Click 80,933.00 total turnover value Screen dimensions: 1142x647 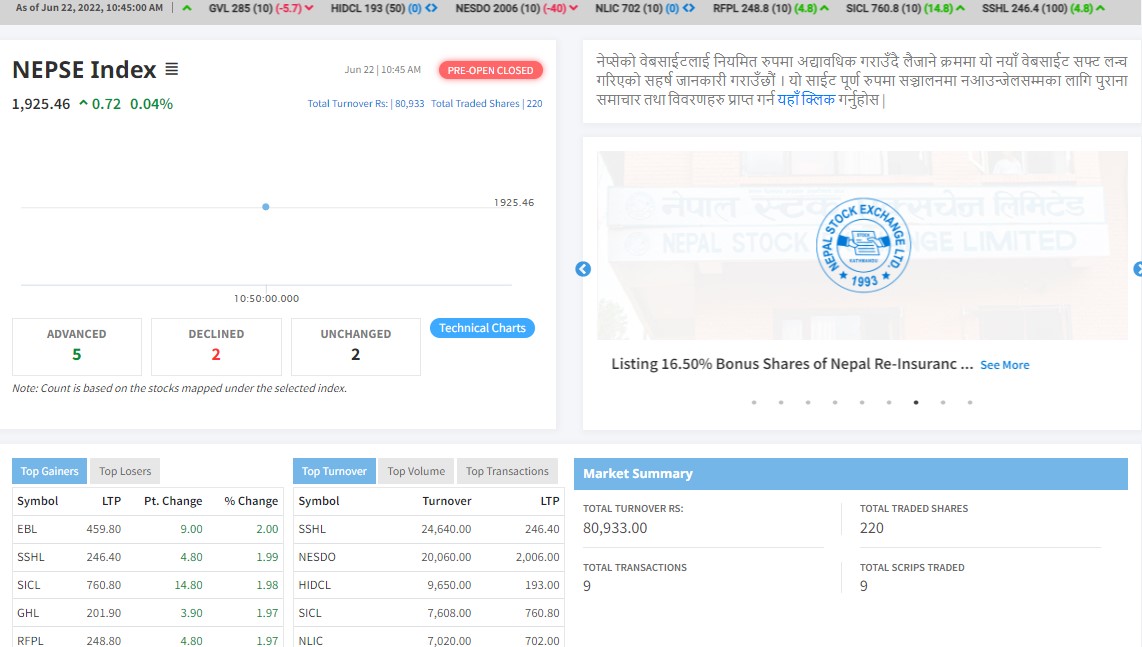615,528
